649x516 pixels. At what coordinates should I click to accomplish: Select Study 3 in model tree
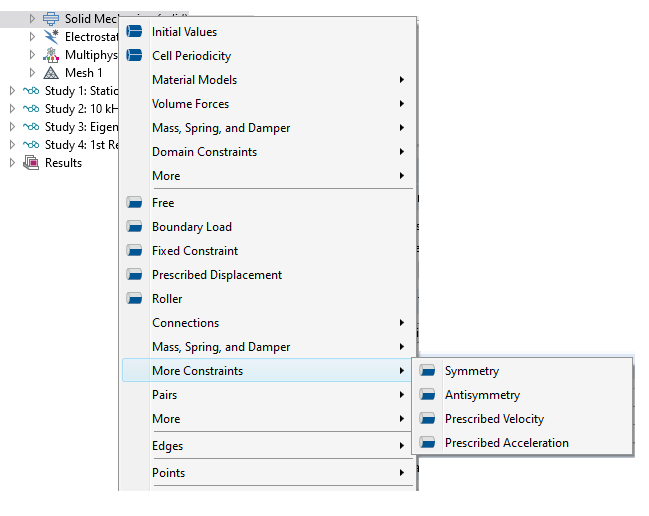click(80, 127)
